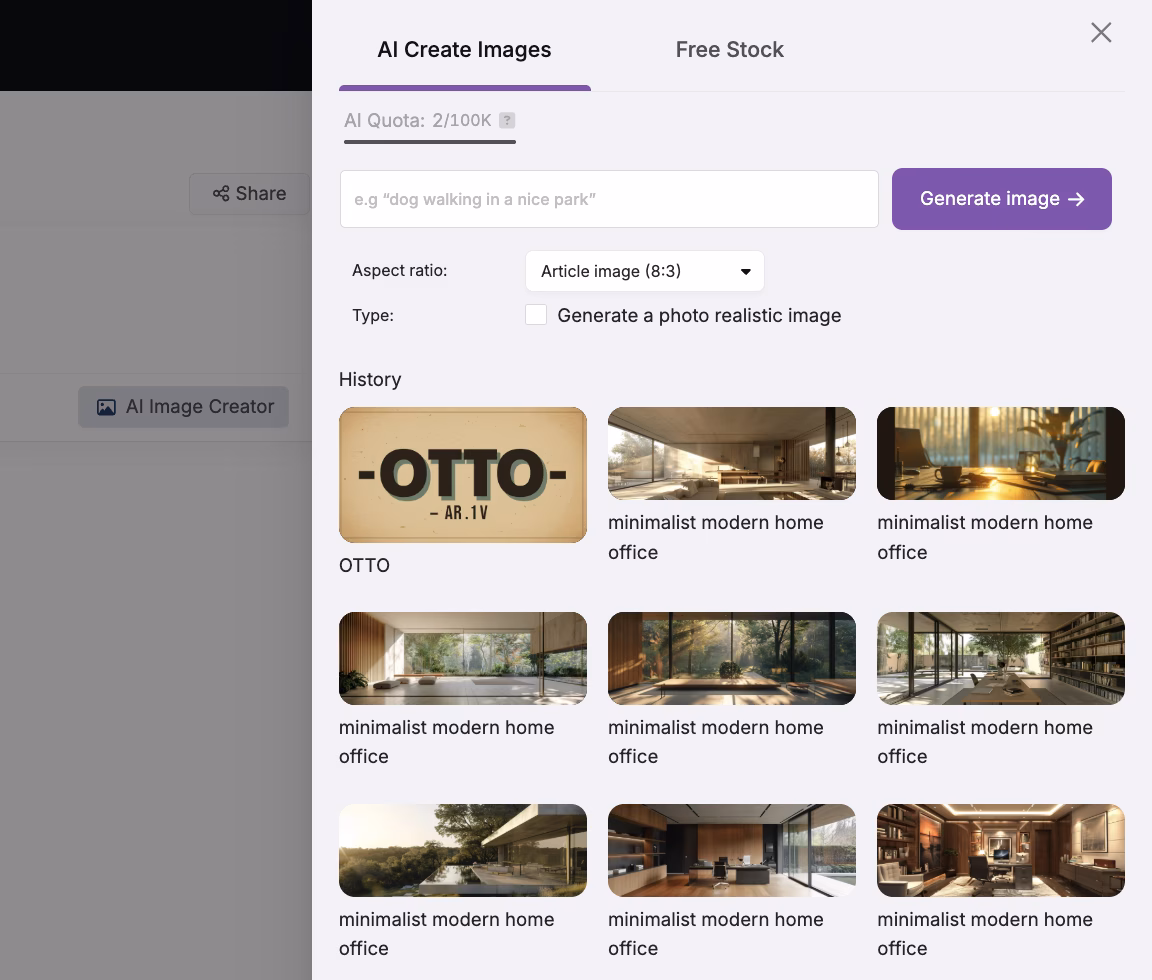The image size is (1152, 980).
Task: Choose the sunset desk with coffee cup thumbnail
Action: coord(1001,453)
